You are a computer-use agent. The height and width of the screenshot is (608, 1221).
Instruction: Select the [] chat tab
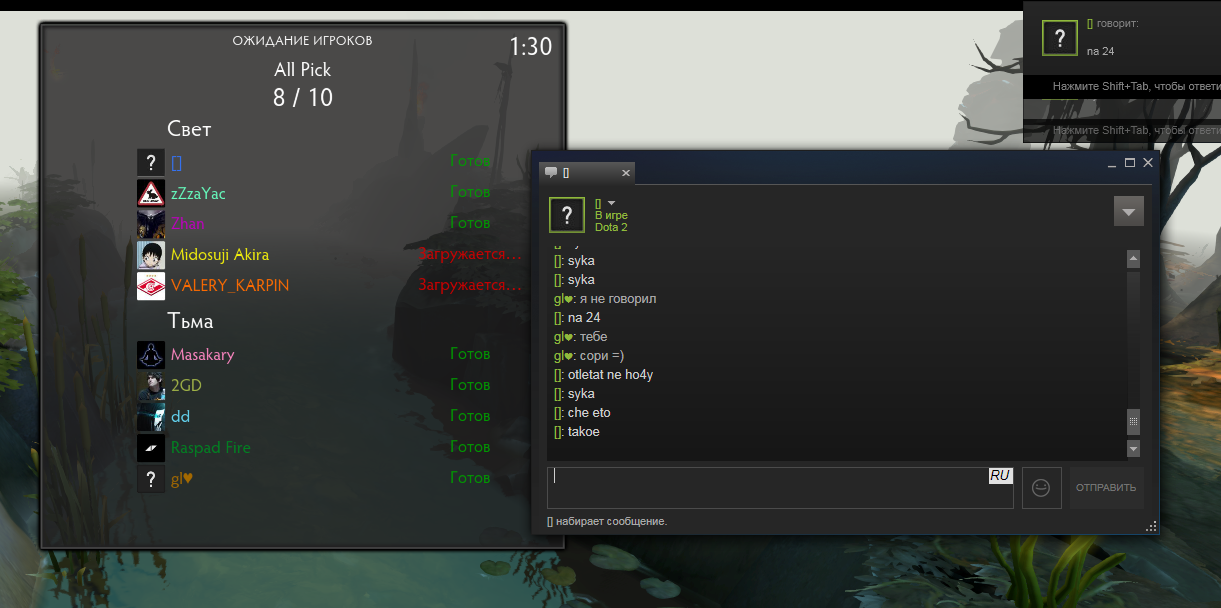pos(586,173)
